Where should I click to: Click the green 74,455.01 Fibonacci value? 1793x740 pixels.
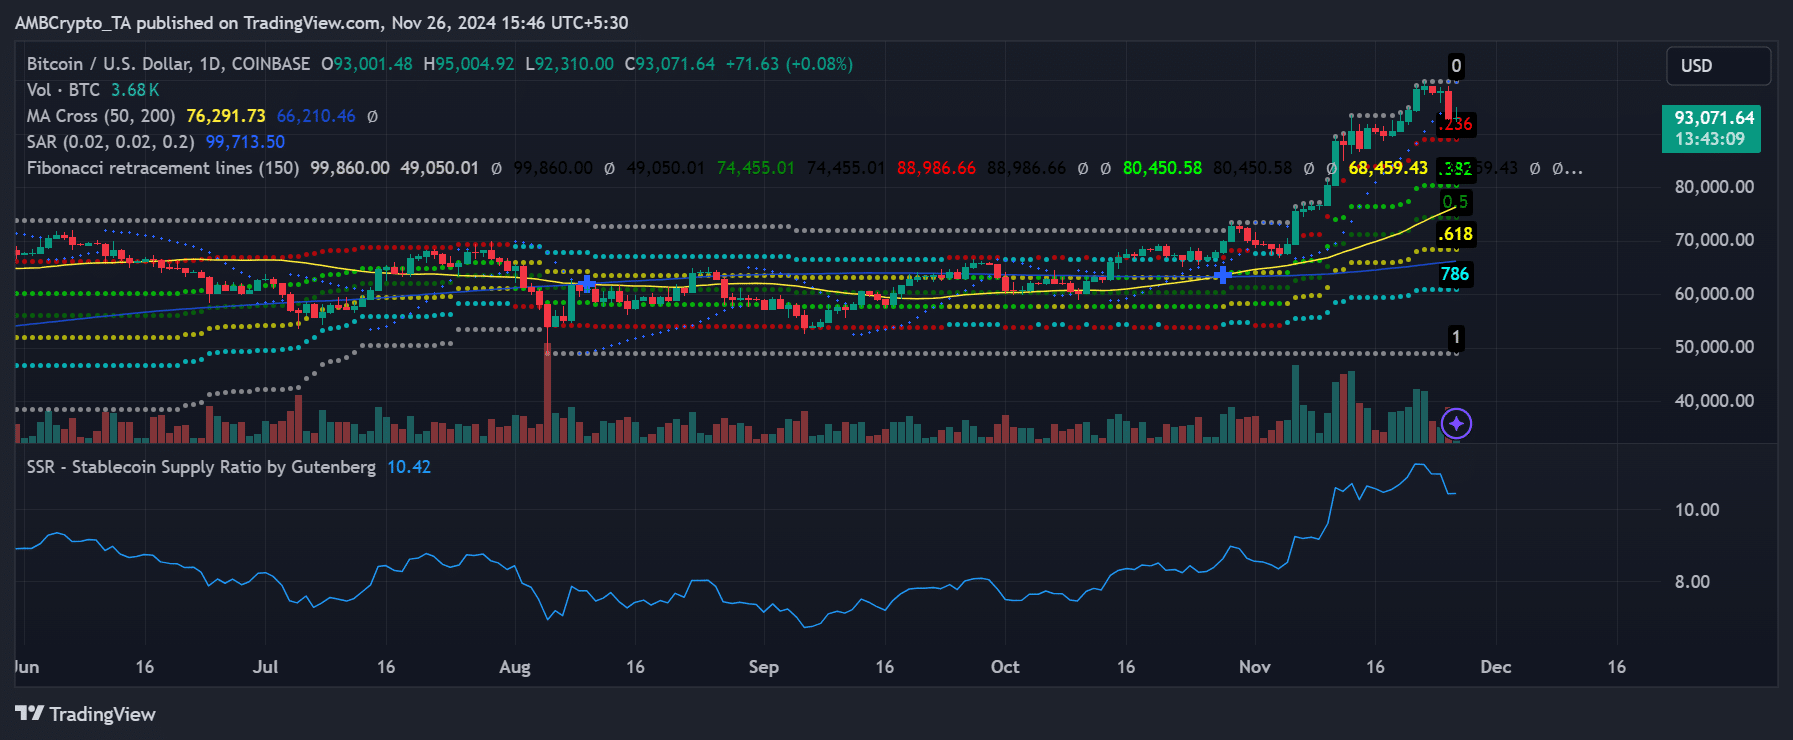(x=756, y=168)
